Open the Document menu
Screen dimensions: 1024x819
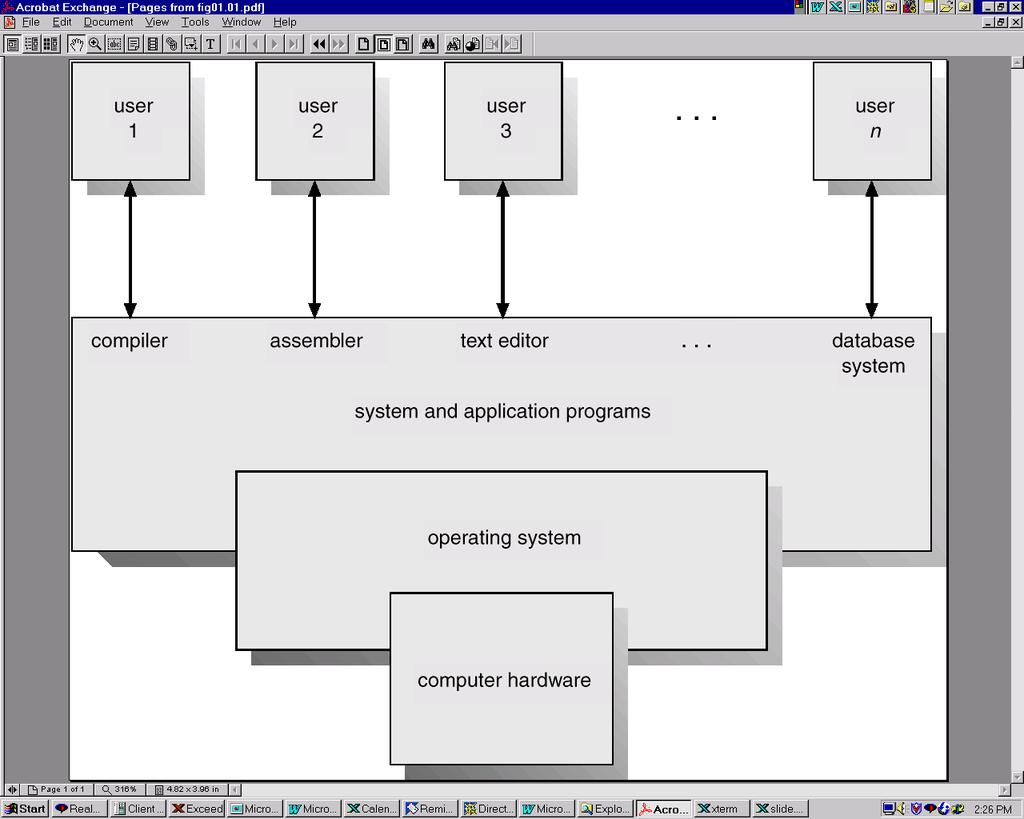pyautogui.click(x=108, y=22)
